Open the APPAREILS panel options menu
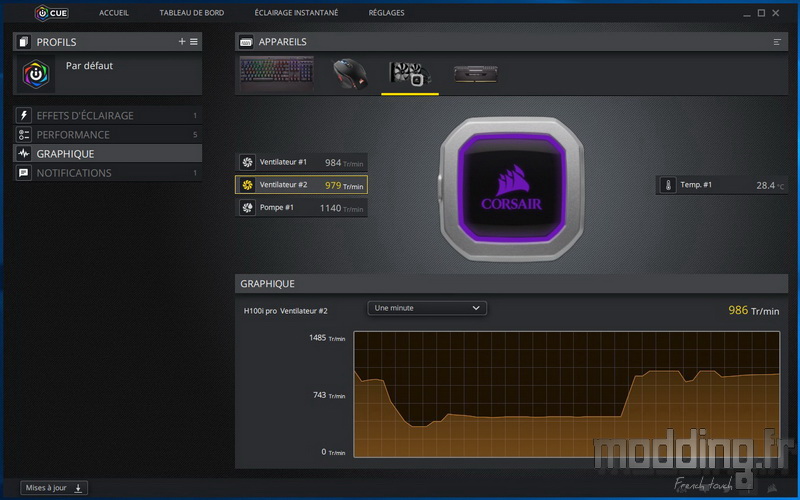Screen dimensions: 800x500 [x=777, y=42]
